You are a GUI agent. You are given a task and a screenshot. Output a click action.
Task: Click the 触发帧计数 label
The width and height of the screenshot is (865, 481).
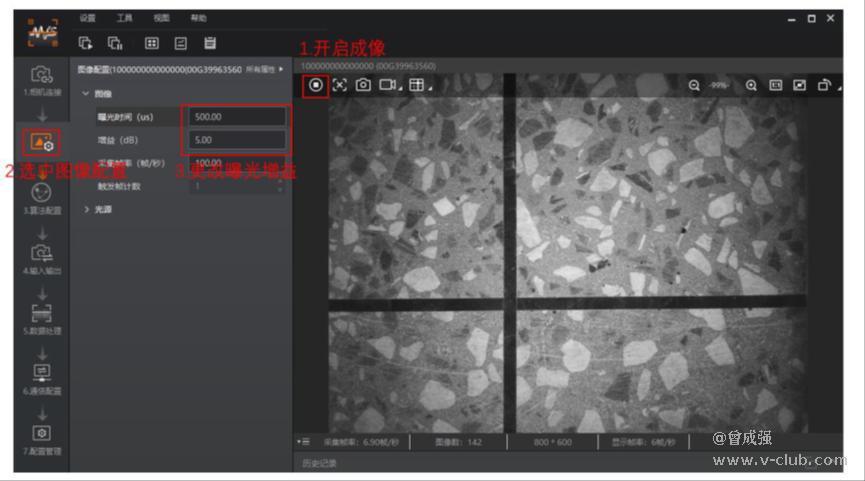(119, 186)
